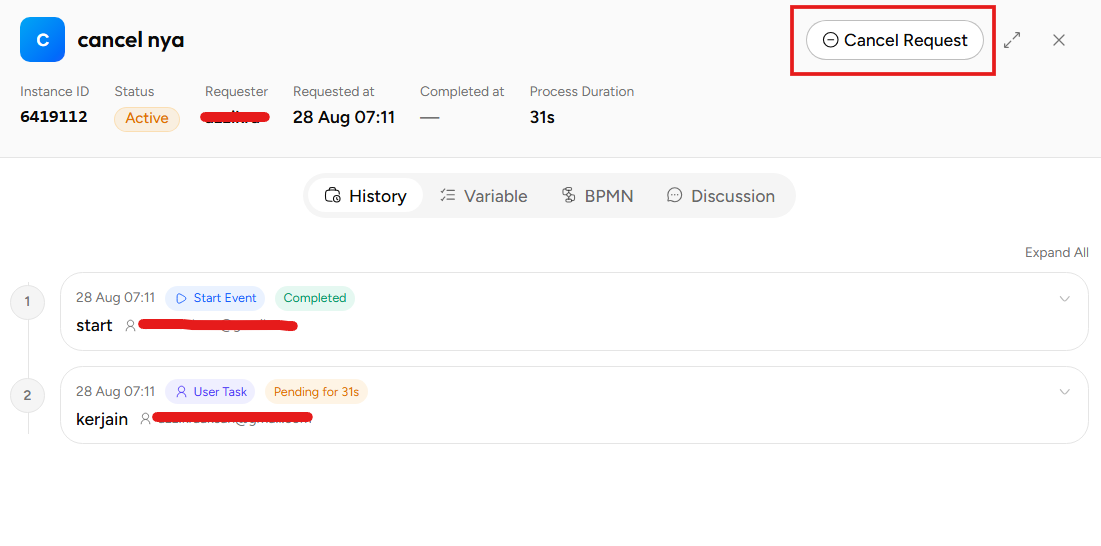Viewport: 1101px width, 546px height.
Task: Click the Start Event row timestamp
Action: pos(115,298)
